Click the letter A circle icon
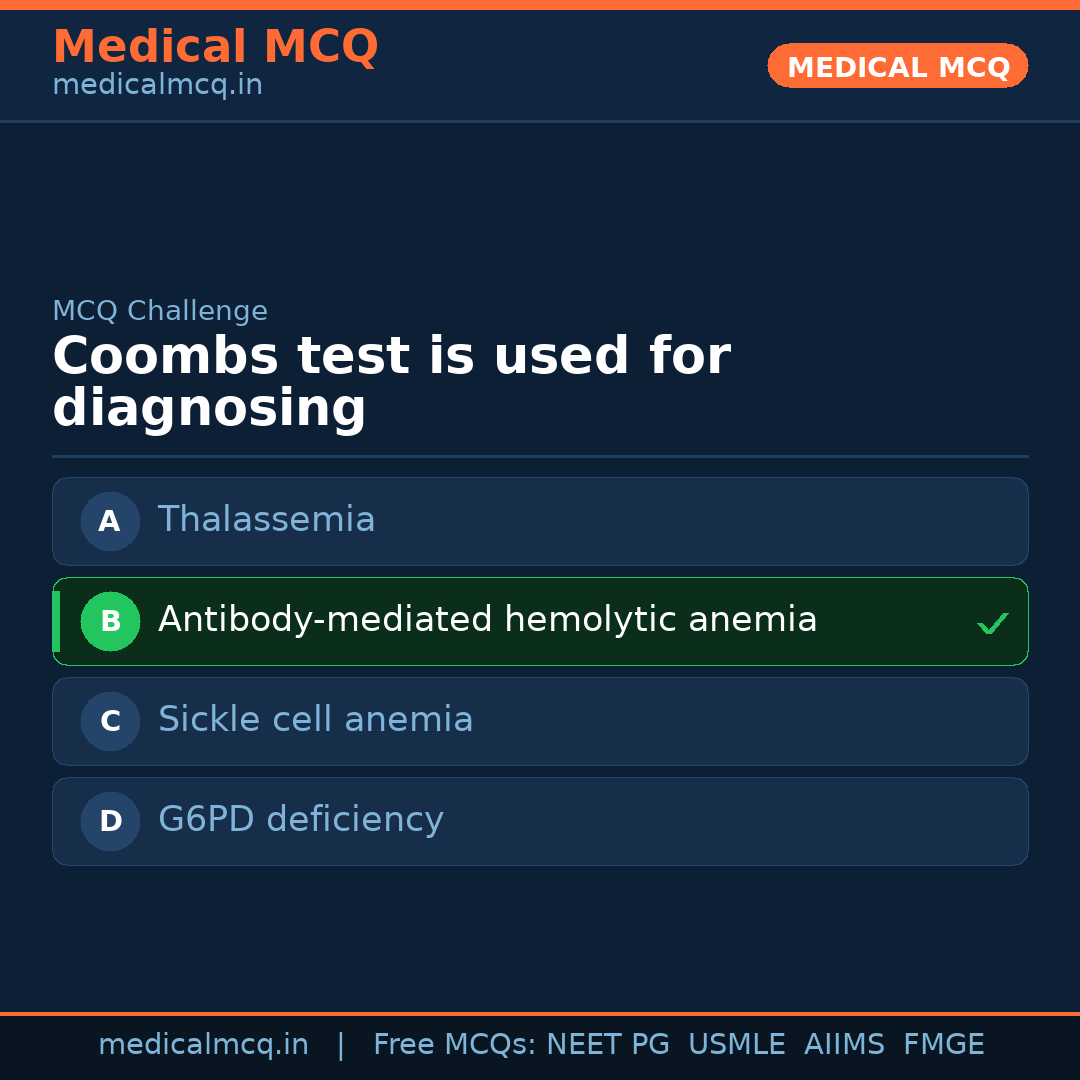The image size is (1080, 1080). click(x=110, y=521)
